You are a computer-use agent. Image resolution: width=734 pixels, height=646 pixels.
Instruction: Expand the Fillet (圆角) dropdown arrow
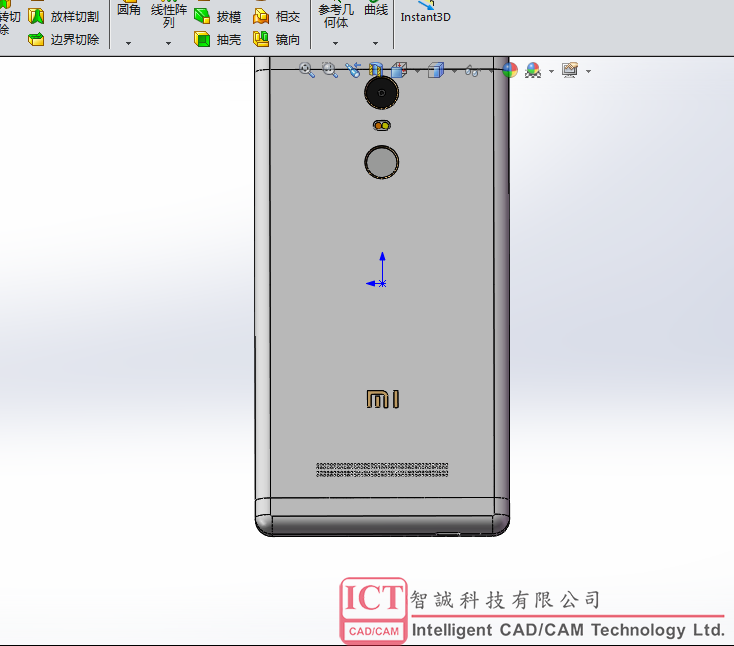(128, 43)
